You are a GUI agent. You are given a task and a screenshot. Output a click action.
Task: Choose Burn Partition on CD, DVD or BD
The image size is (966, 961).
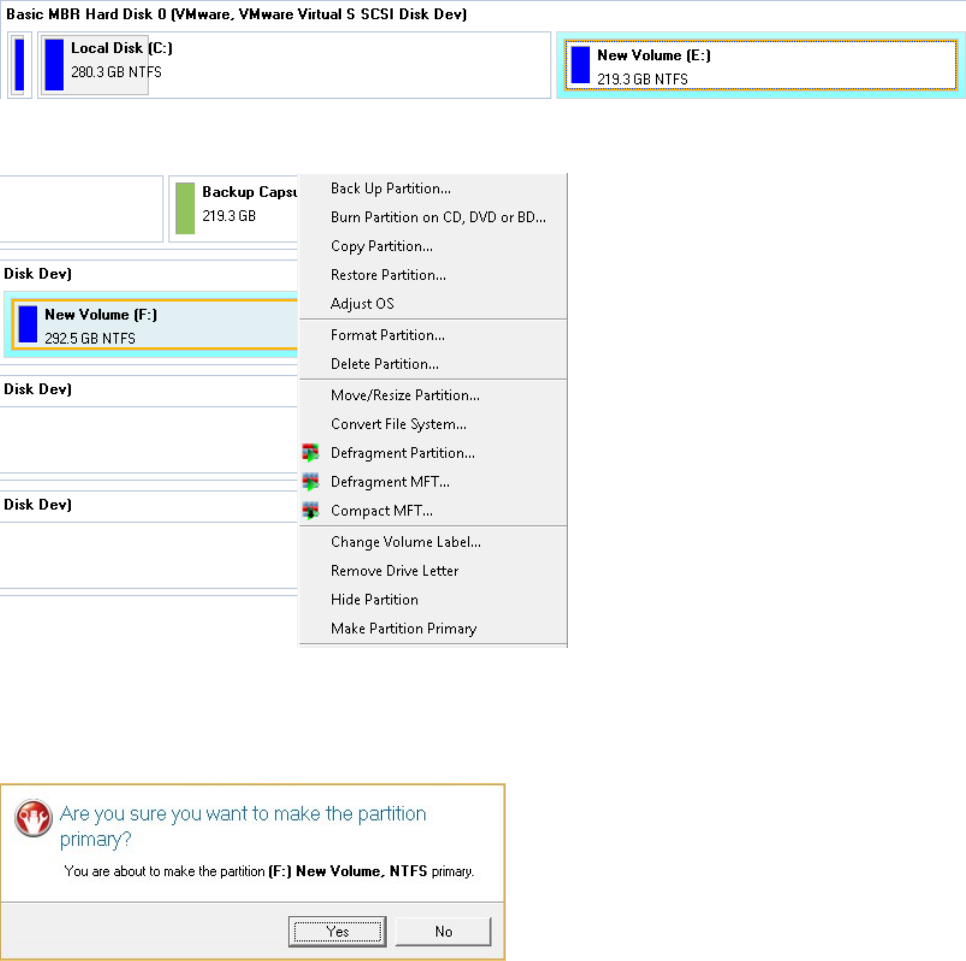tap(432, 217)
